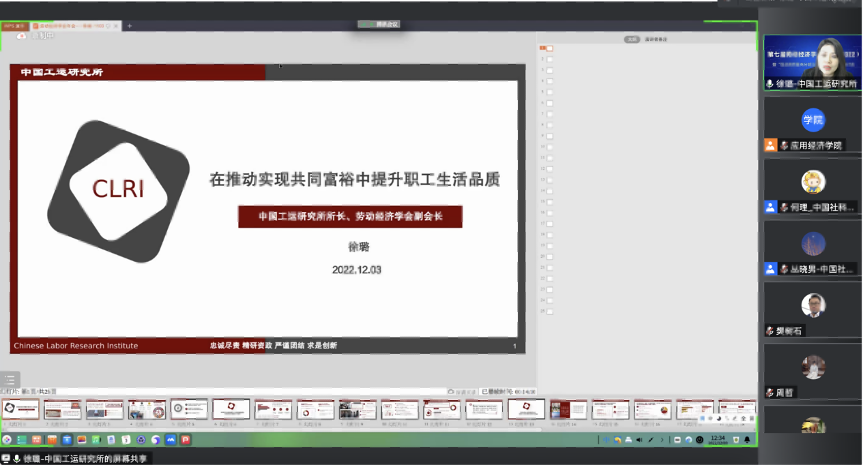Click participant name 周哲 in the list

[x=784, y=393]
